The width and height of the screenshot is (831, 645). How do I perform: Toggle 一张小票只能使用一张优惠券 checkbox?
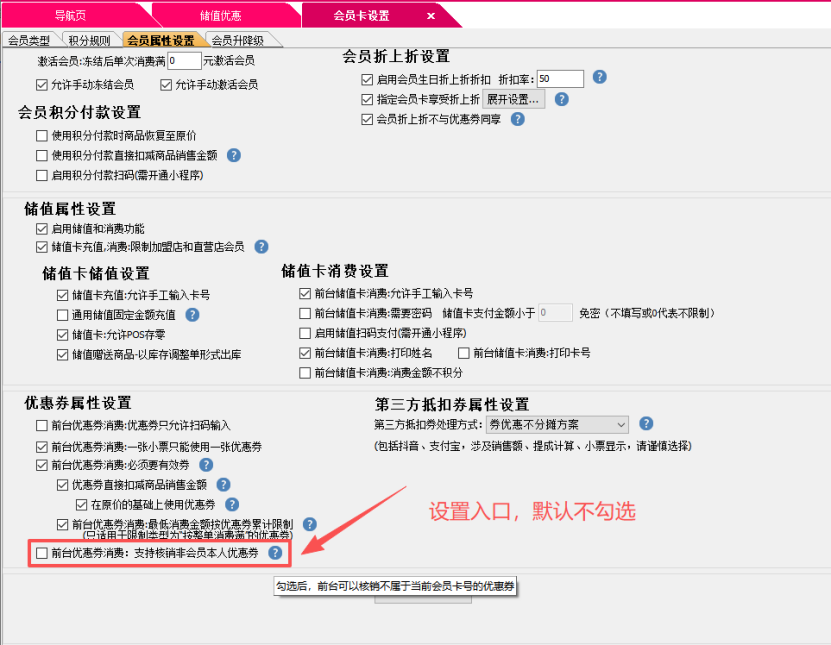coord(42,447)
